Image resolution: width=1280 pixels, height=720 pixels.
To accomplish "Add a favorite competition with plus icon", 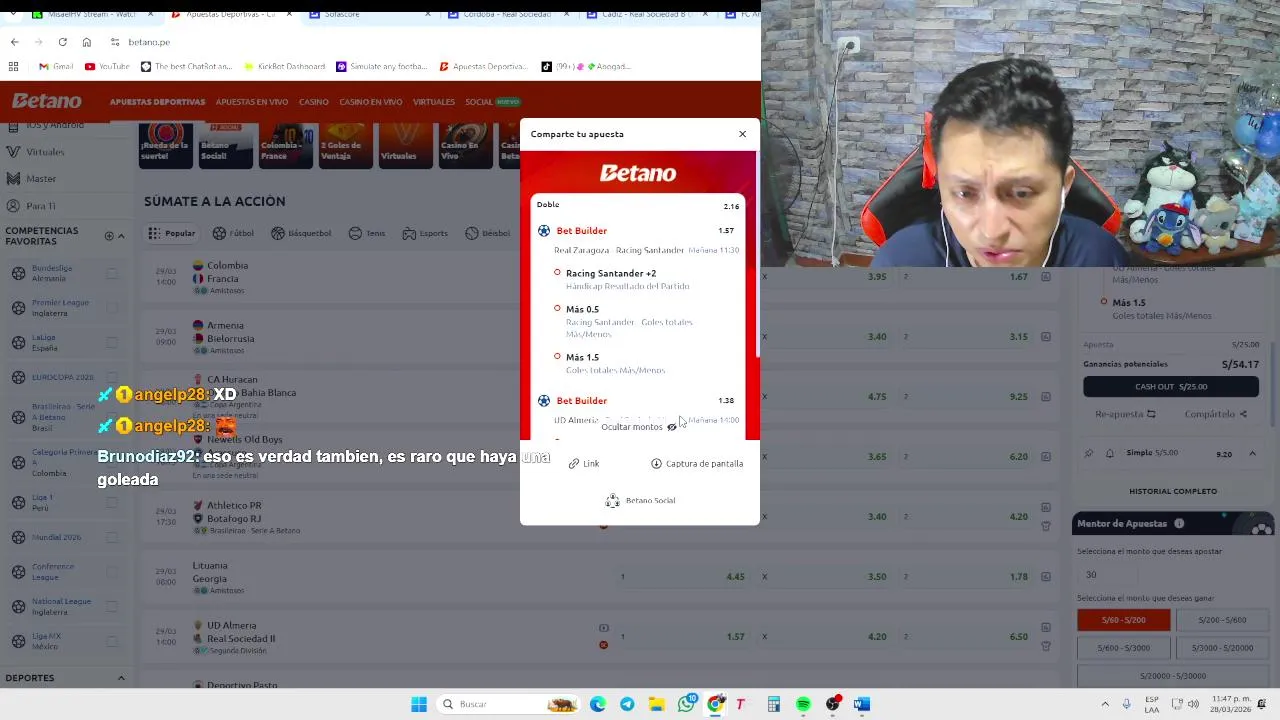I will [x=109, y=236].
